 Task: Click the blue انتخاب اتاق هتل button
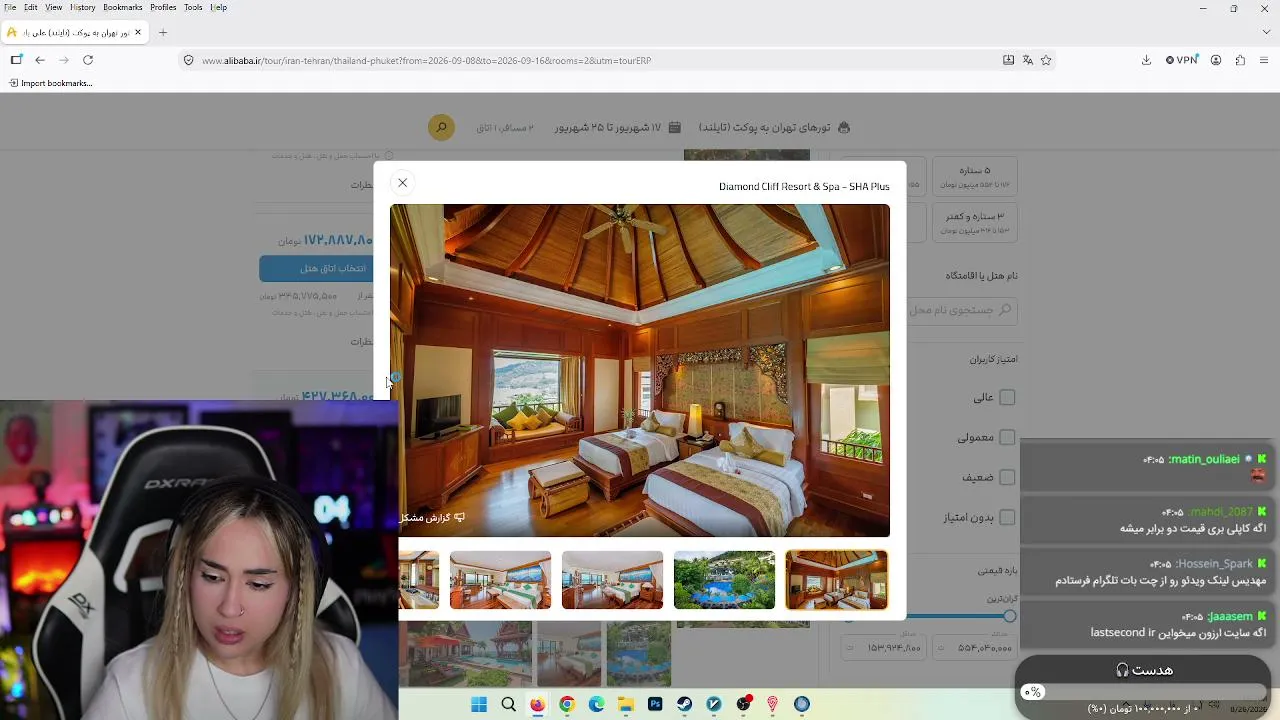(317, 268)
